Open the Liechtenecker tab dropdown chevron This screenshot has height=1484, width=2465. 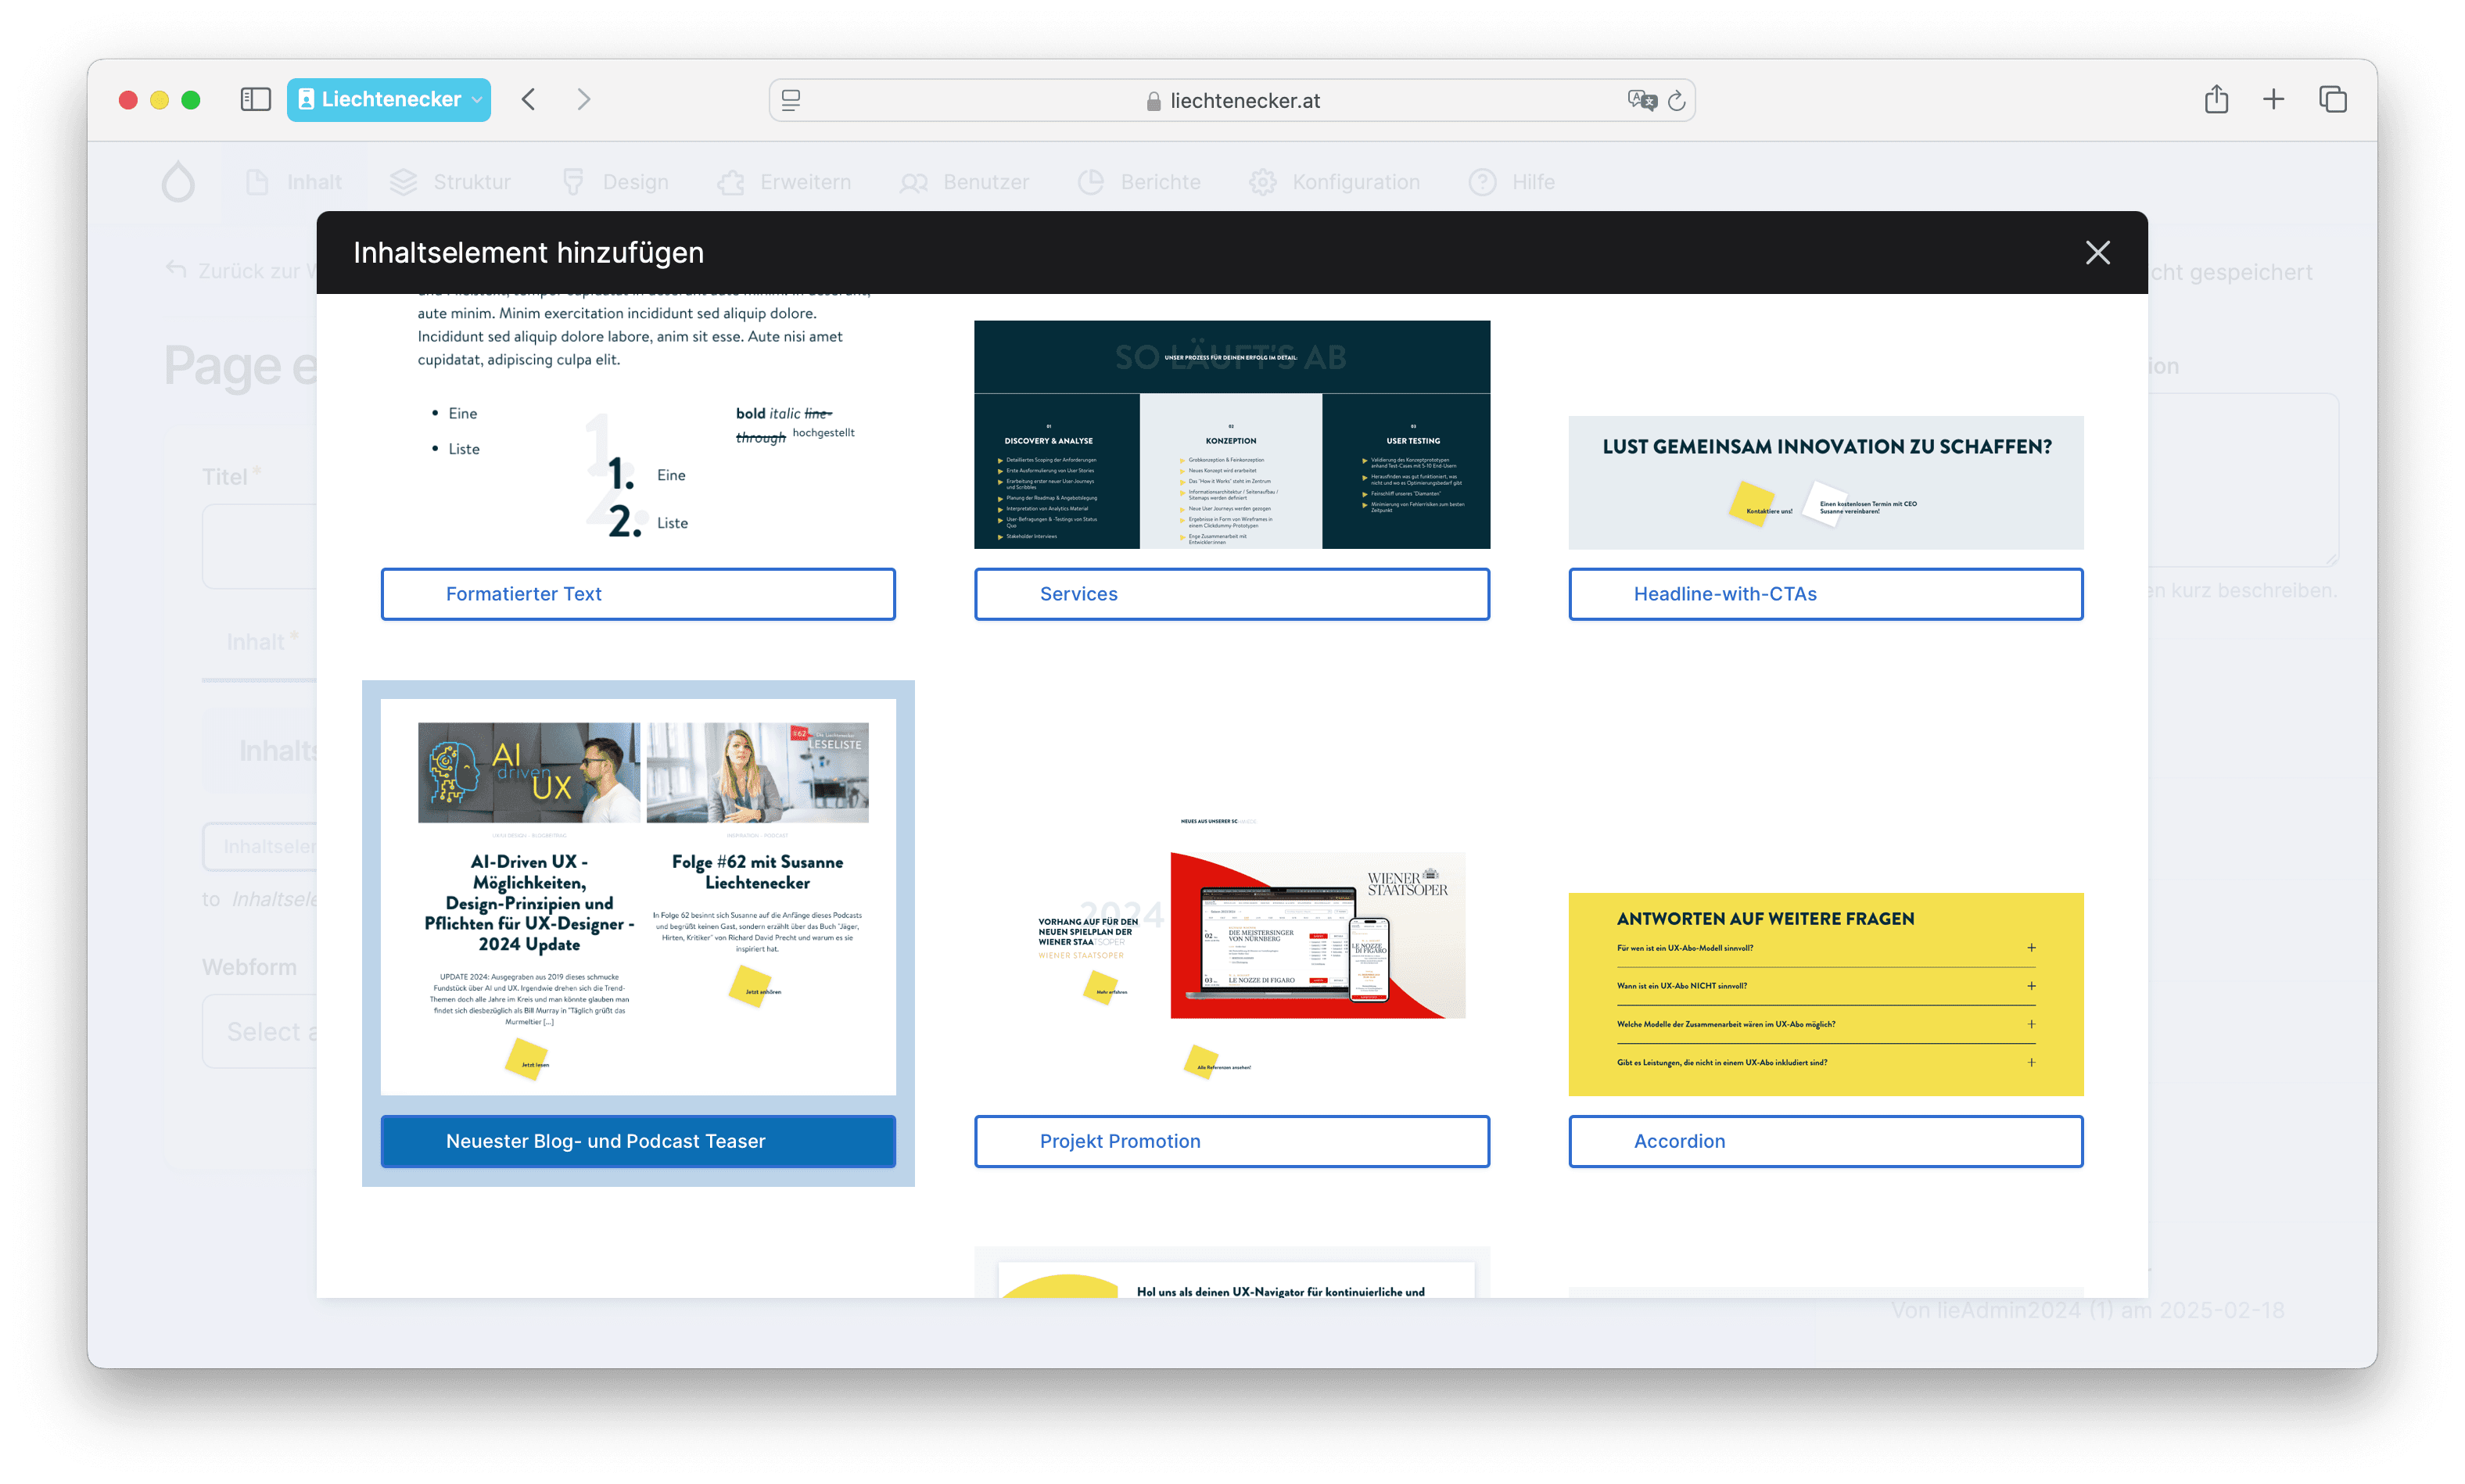click(x=476, y=100)
